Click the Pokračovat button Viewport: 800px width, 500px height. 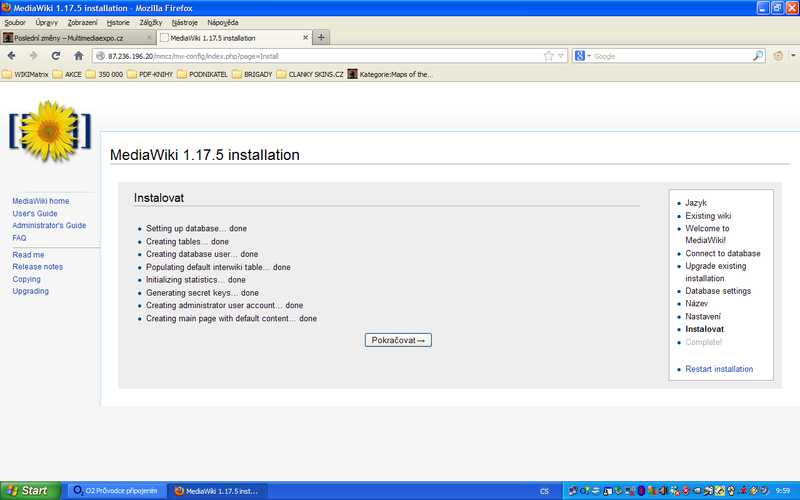click(398, 340)
